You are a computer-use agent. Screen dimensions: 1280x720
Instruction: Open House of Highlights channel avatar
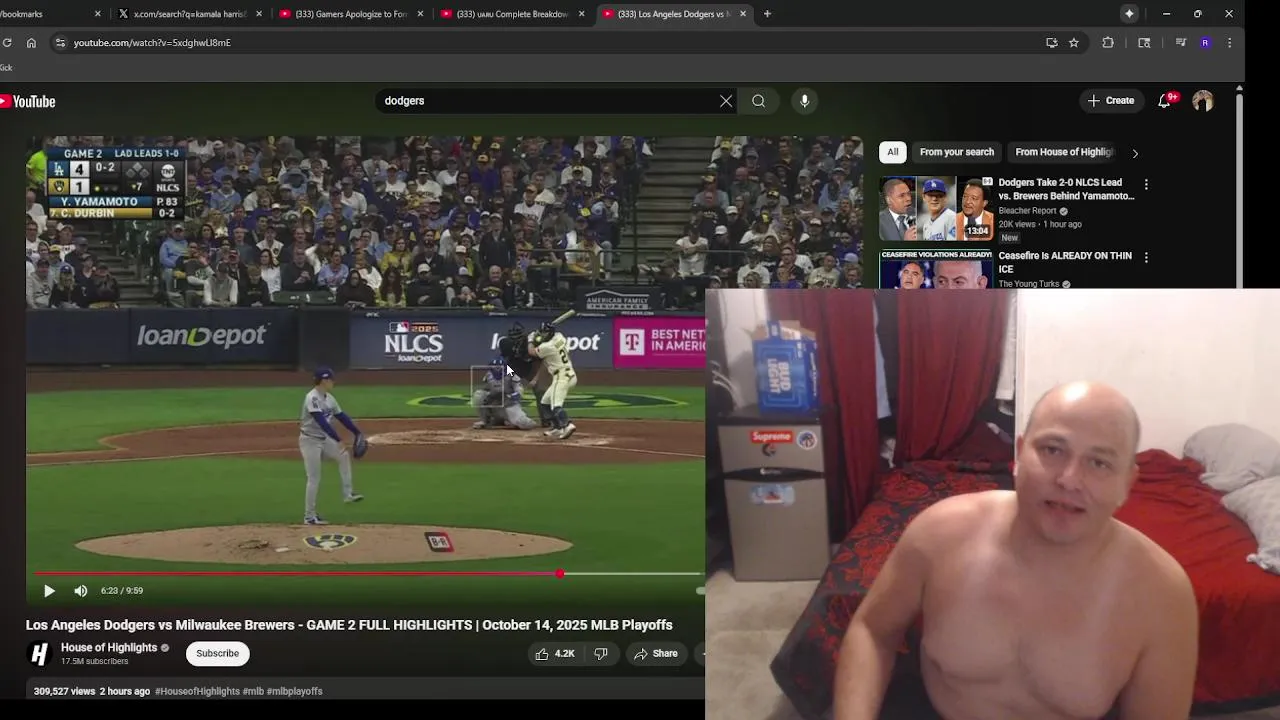(39, 654)
